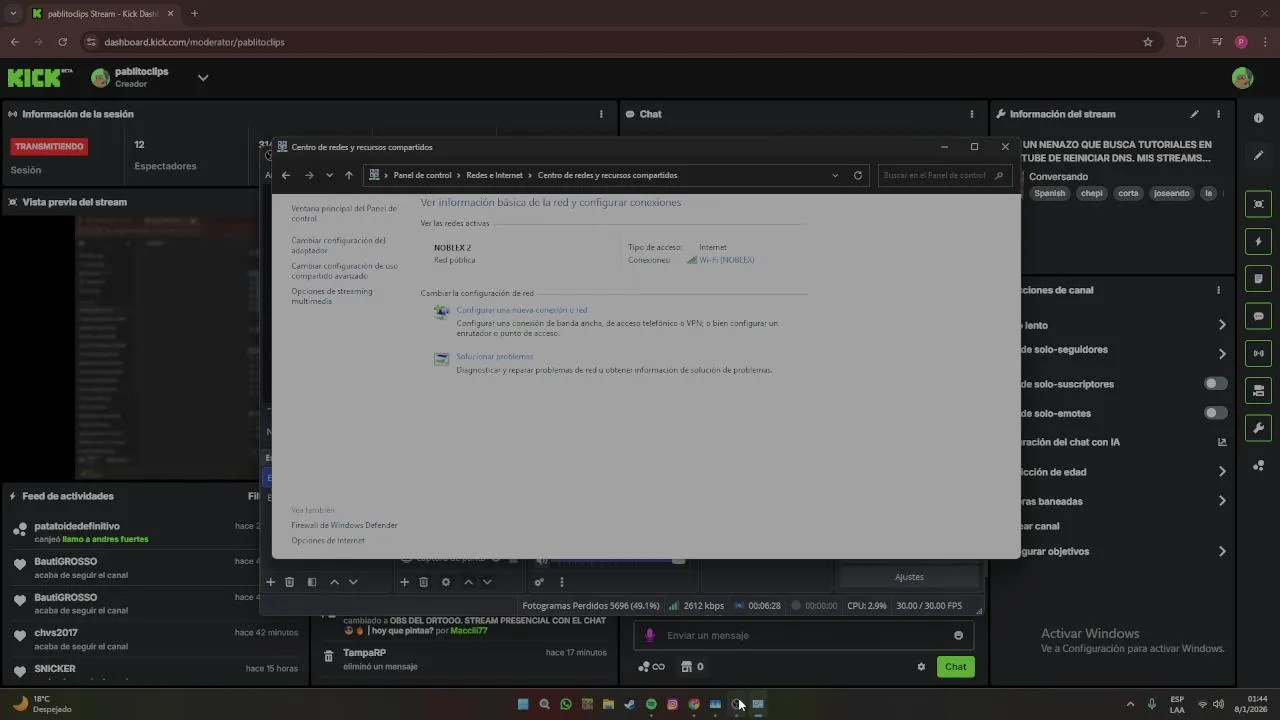Click the Windows Start button
Viewport: 1280px width, 720px height.
[523, 704]
